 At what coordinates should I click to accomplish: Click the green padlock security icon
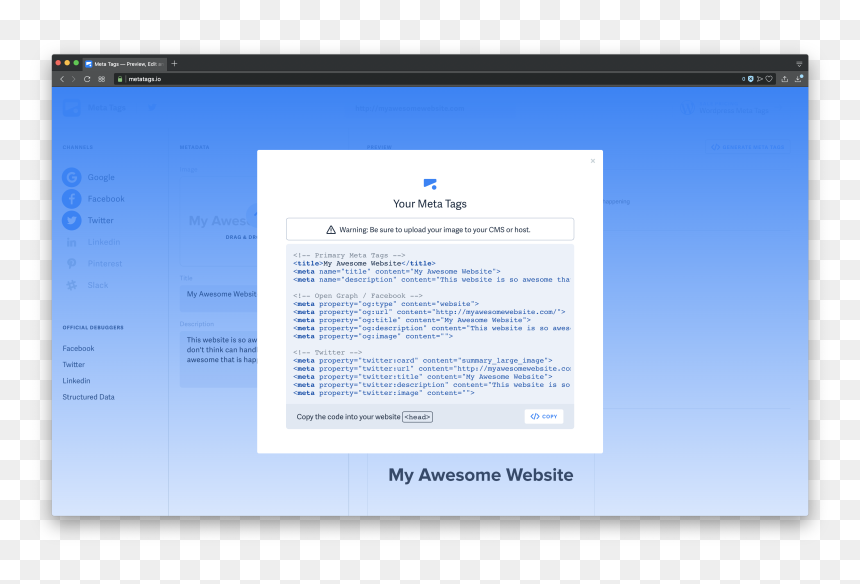120,79
